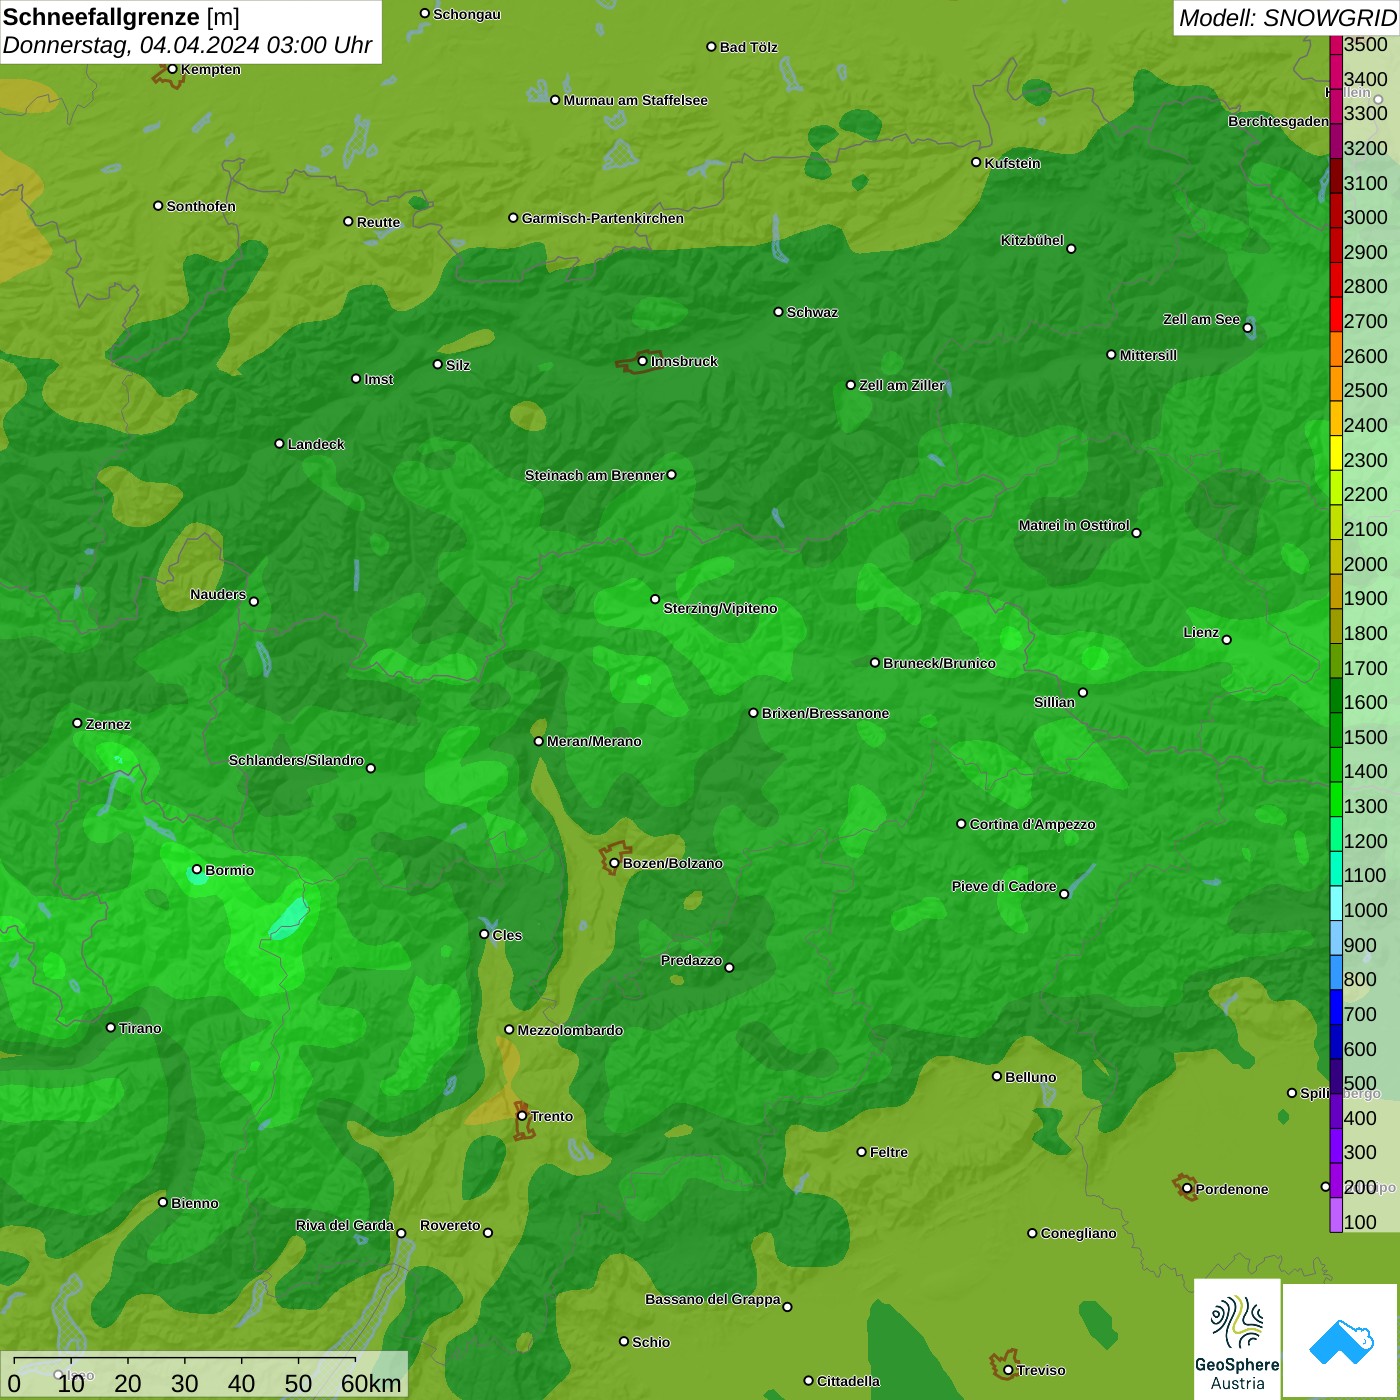Click the Kufstein location marker dot
Image resolution: width=1400 pixels, height=1400 pixels.
pyautogui.click(x=976, y=162)
